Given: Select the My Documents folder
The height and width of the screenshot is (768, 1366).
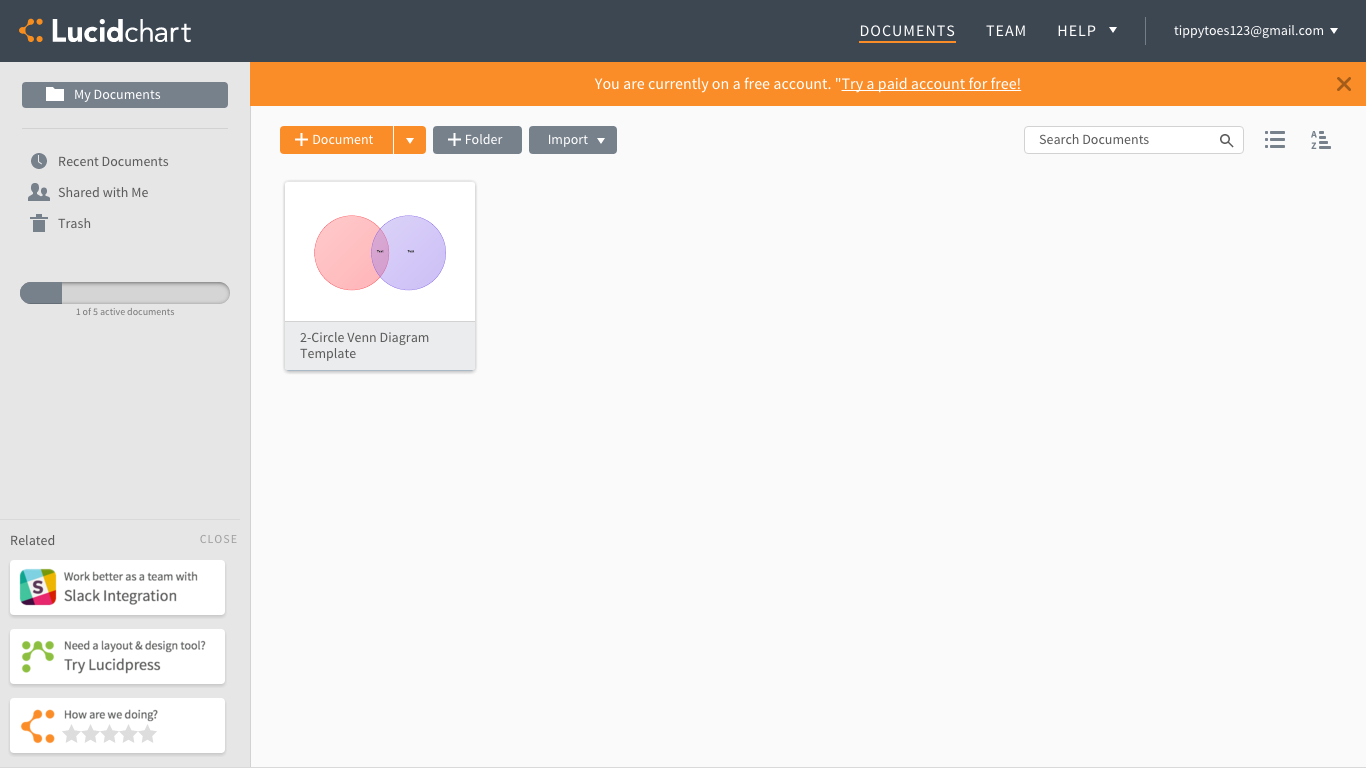Looking at the screenshot, I should coord(125,95).
